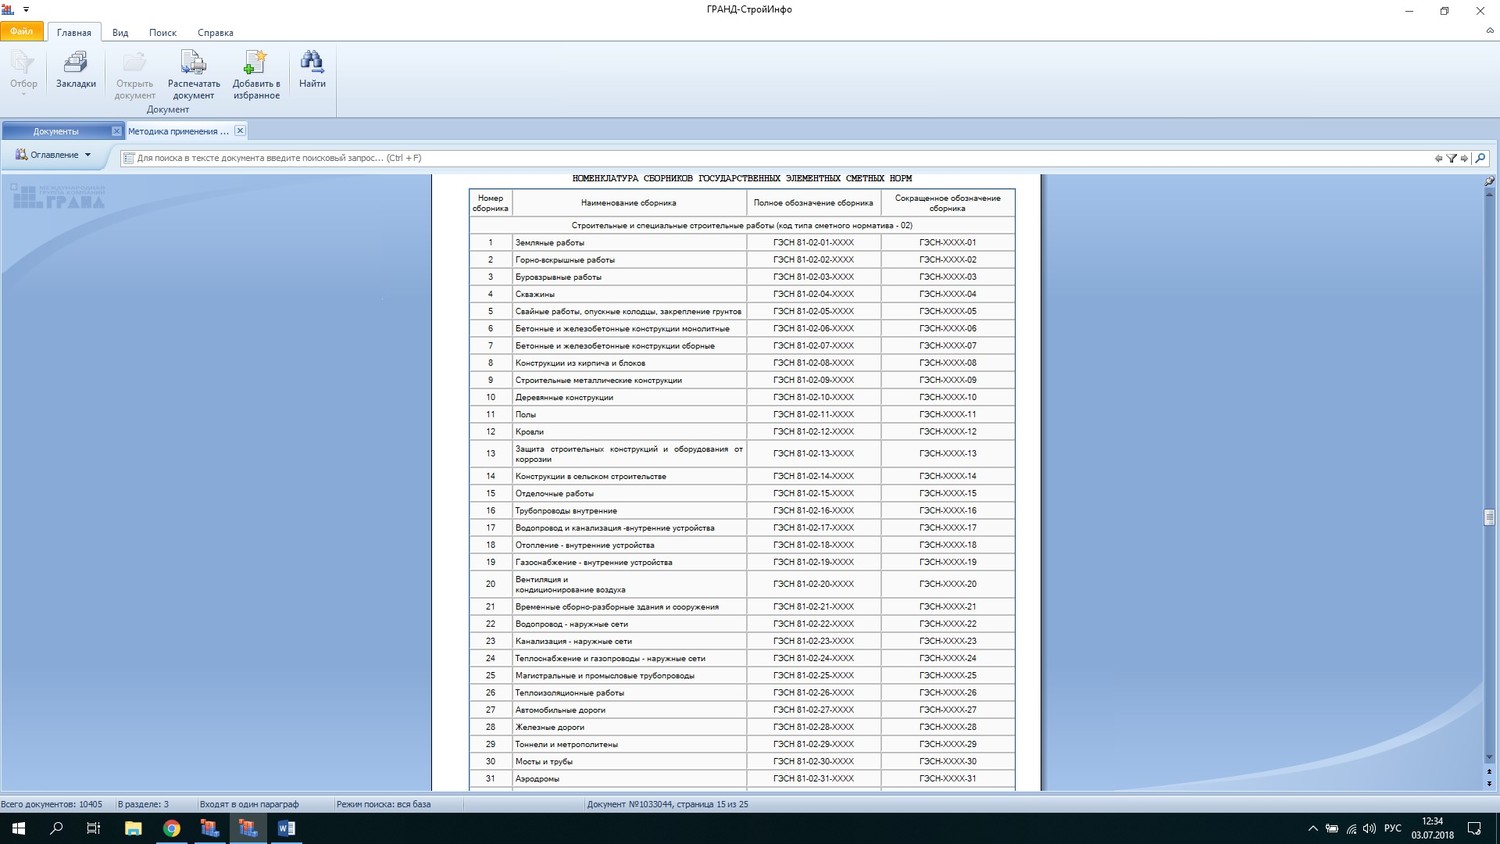Add document via Добавить в избранное
The image size is (1500, 844).
point(256,63)
